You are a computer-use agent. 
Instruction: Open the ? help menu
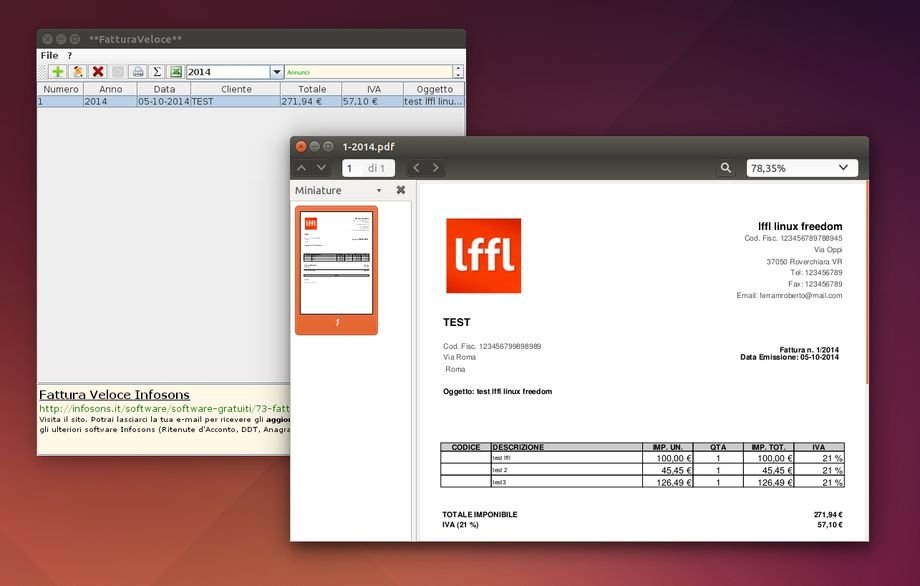point(69,55)
